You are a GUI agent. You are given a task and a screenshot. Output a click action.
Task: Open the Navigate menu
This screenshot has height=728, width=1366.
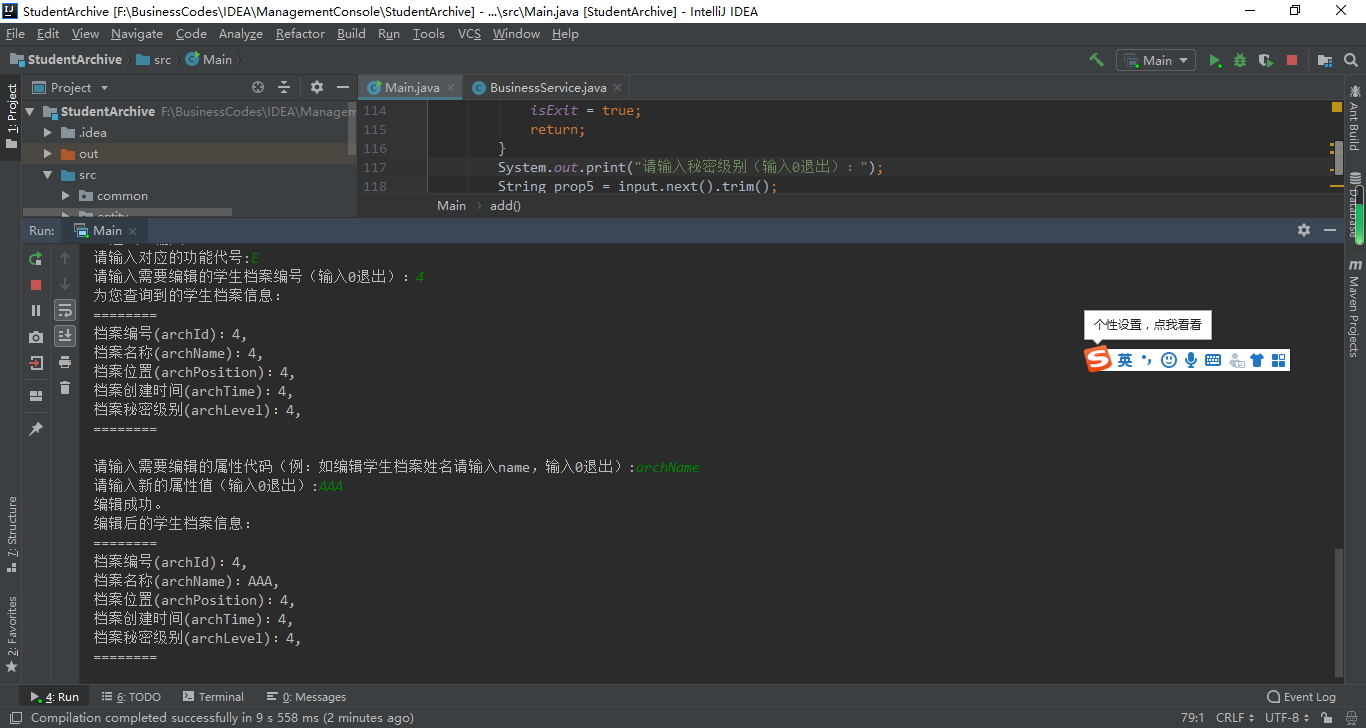pyautogui.click(x=137, y=33)
